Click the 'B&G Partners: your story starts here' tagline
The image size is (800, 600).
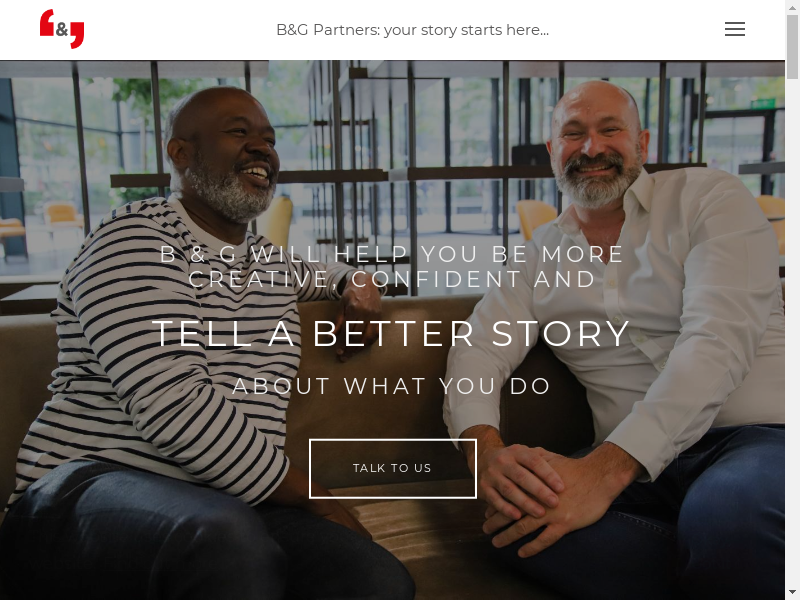412,30
